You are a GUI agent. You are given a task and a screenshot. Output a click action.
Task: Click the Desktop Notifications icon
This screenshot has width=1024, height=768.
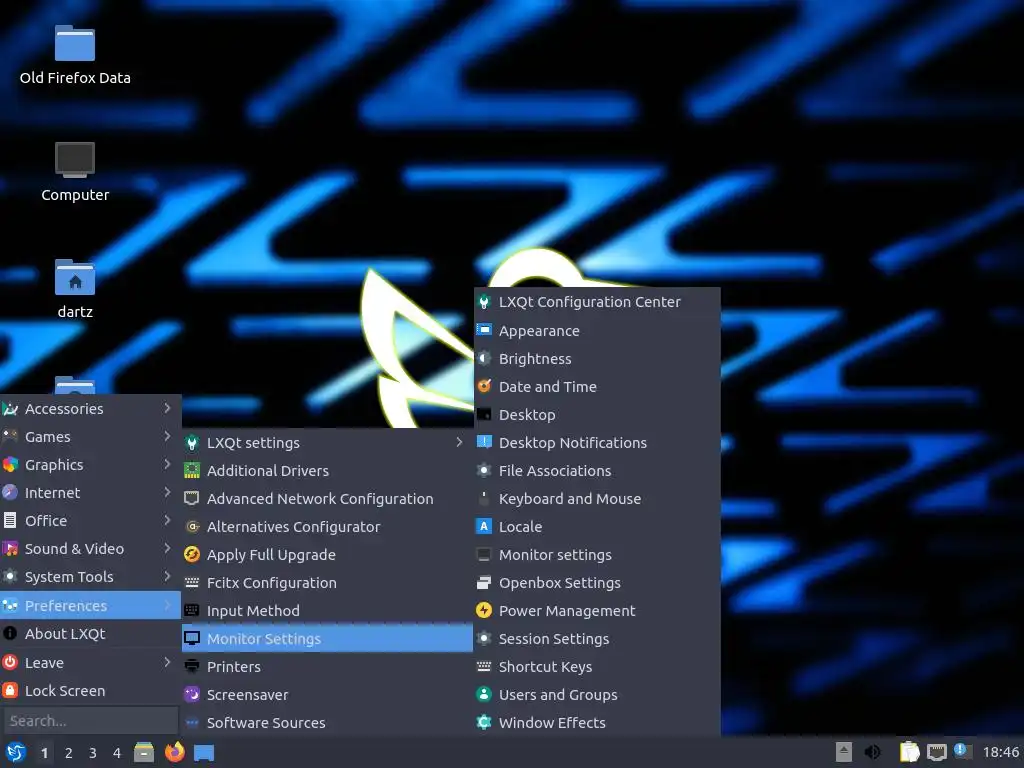point(484,442)
